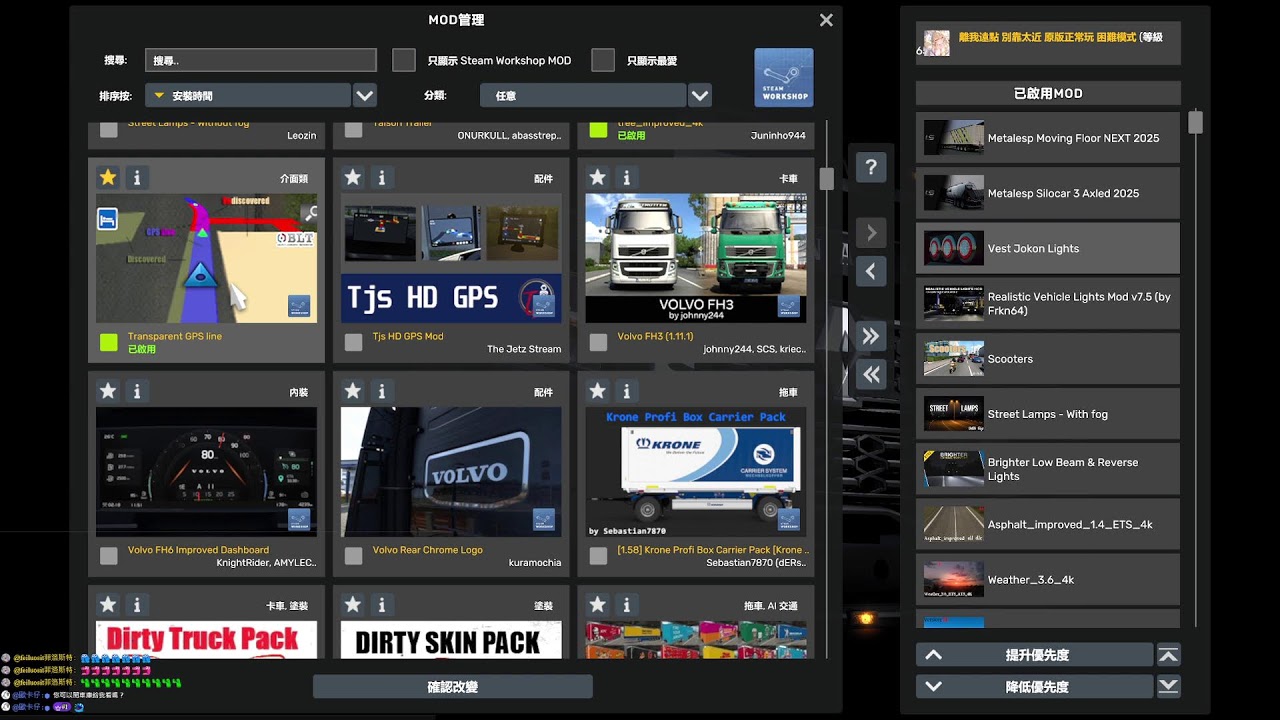Viewport: 1280px width, 720px height.
Task: Open the Steam Workshop button
Action: point(784,78)
